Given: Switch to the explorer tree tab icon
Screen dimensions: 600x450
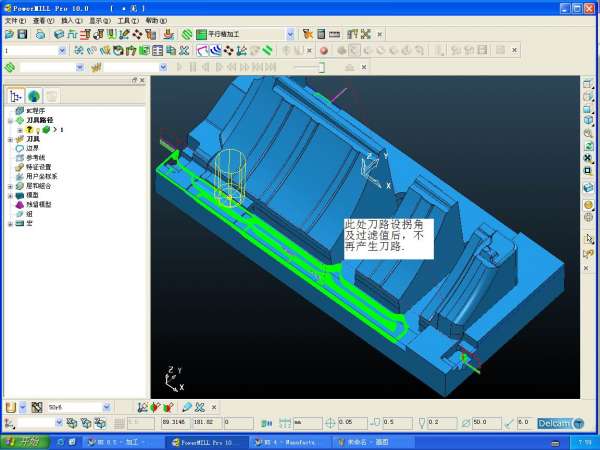Looking at the screenshot, I should tap(15, 96).
